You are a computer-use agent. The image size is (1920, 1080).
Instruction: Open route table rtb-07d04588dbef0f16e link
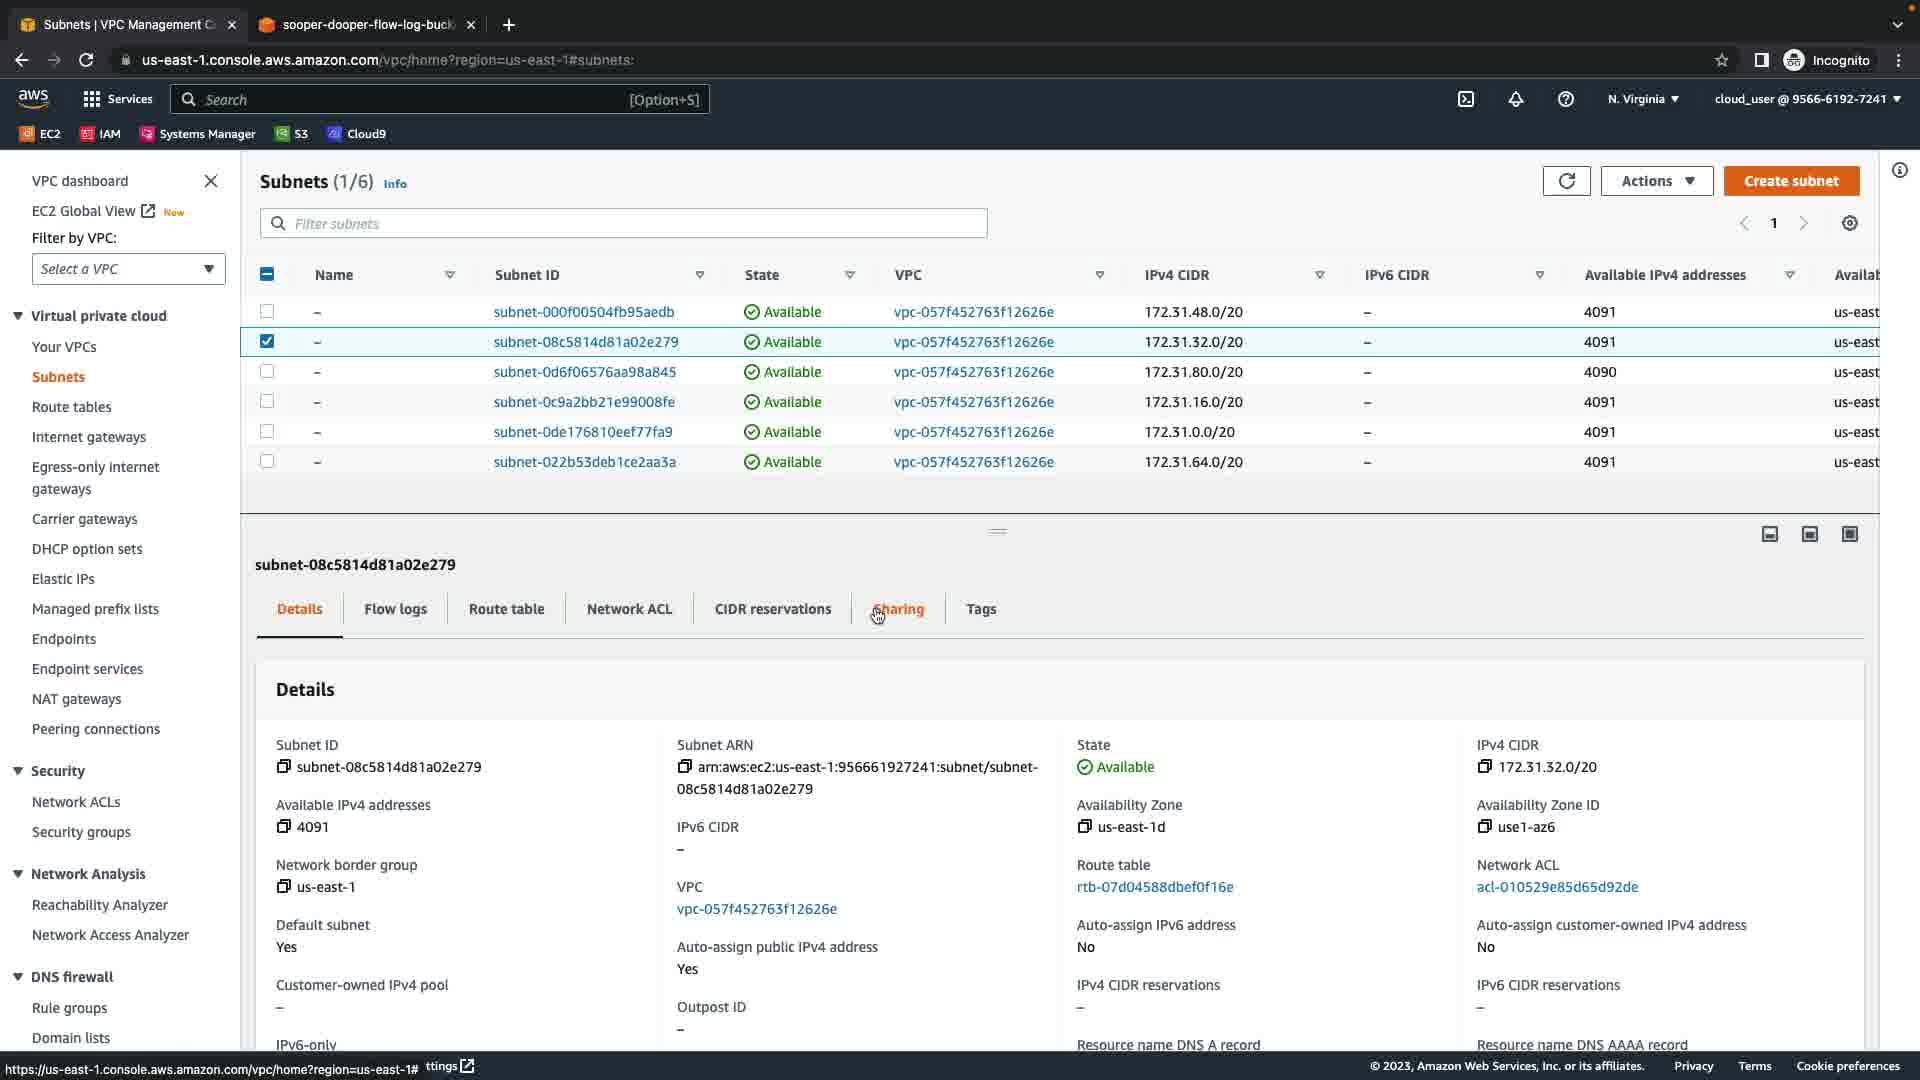pyautogui.click(x=1154, y=887)
